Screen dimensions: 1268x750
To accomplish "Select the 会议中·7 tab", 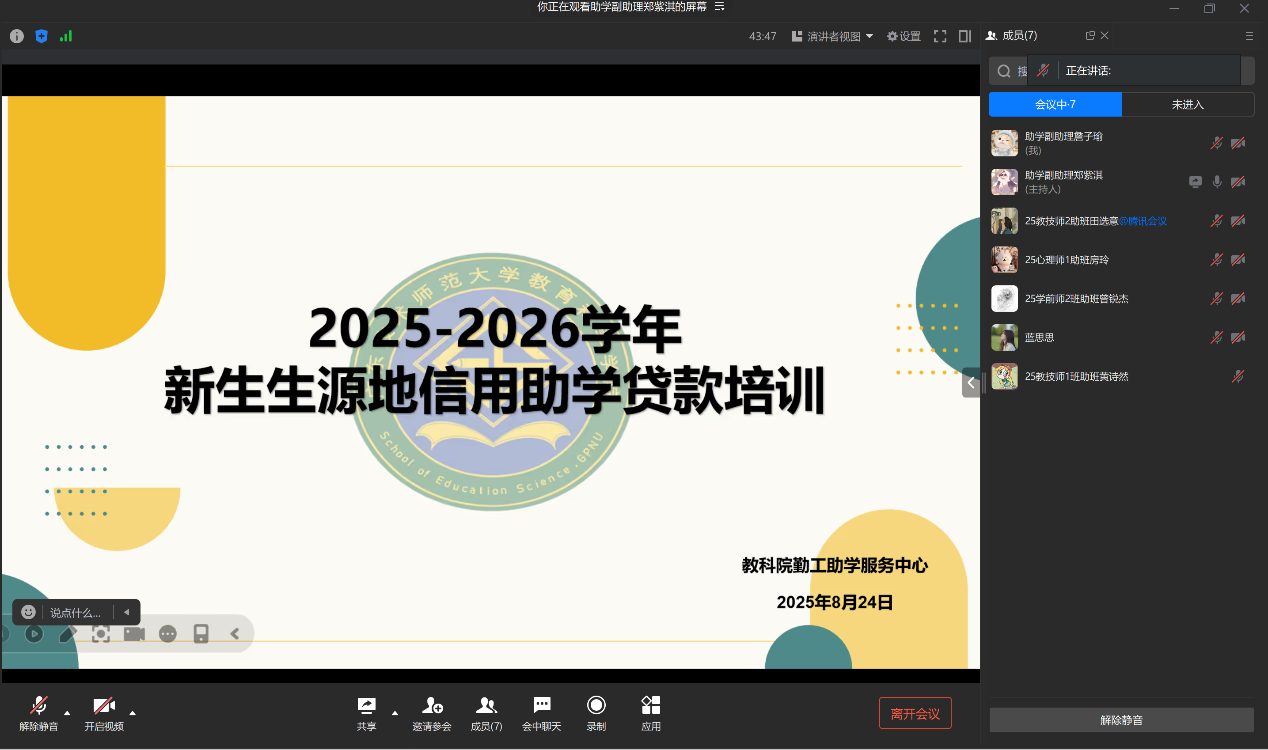I will point(1055,104).
